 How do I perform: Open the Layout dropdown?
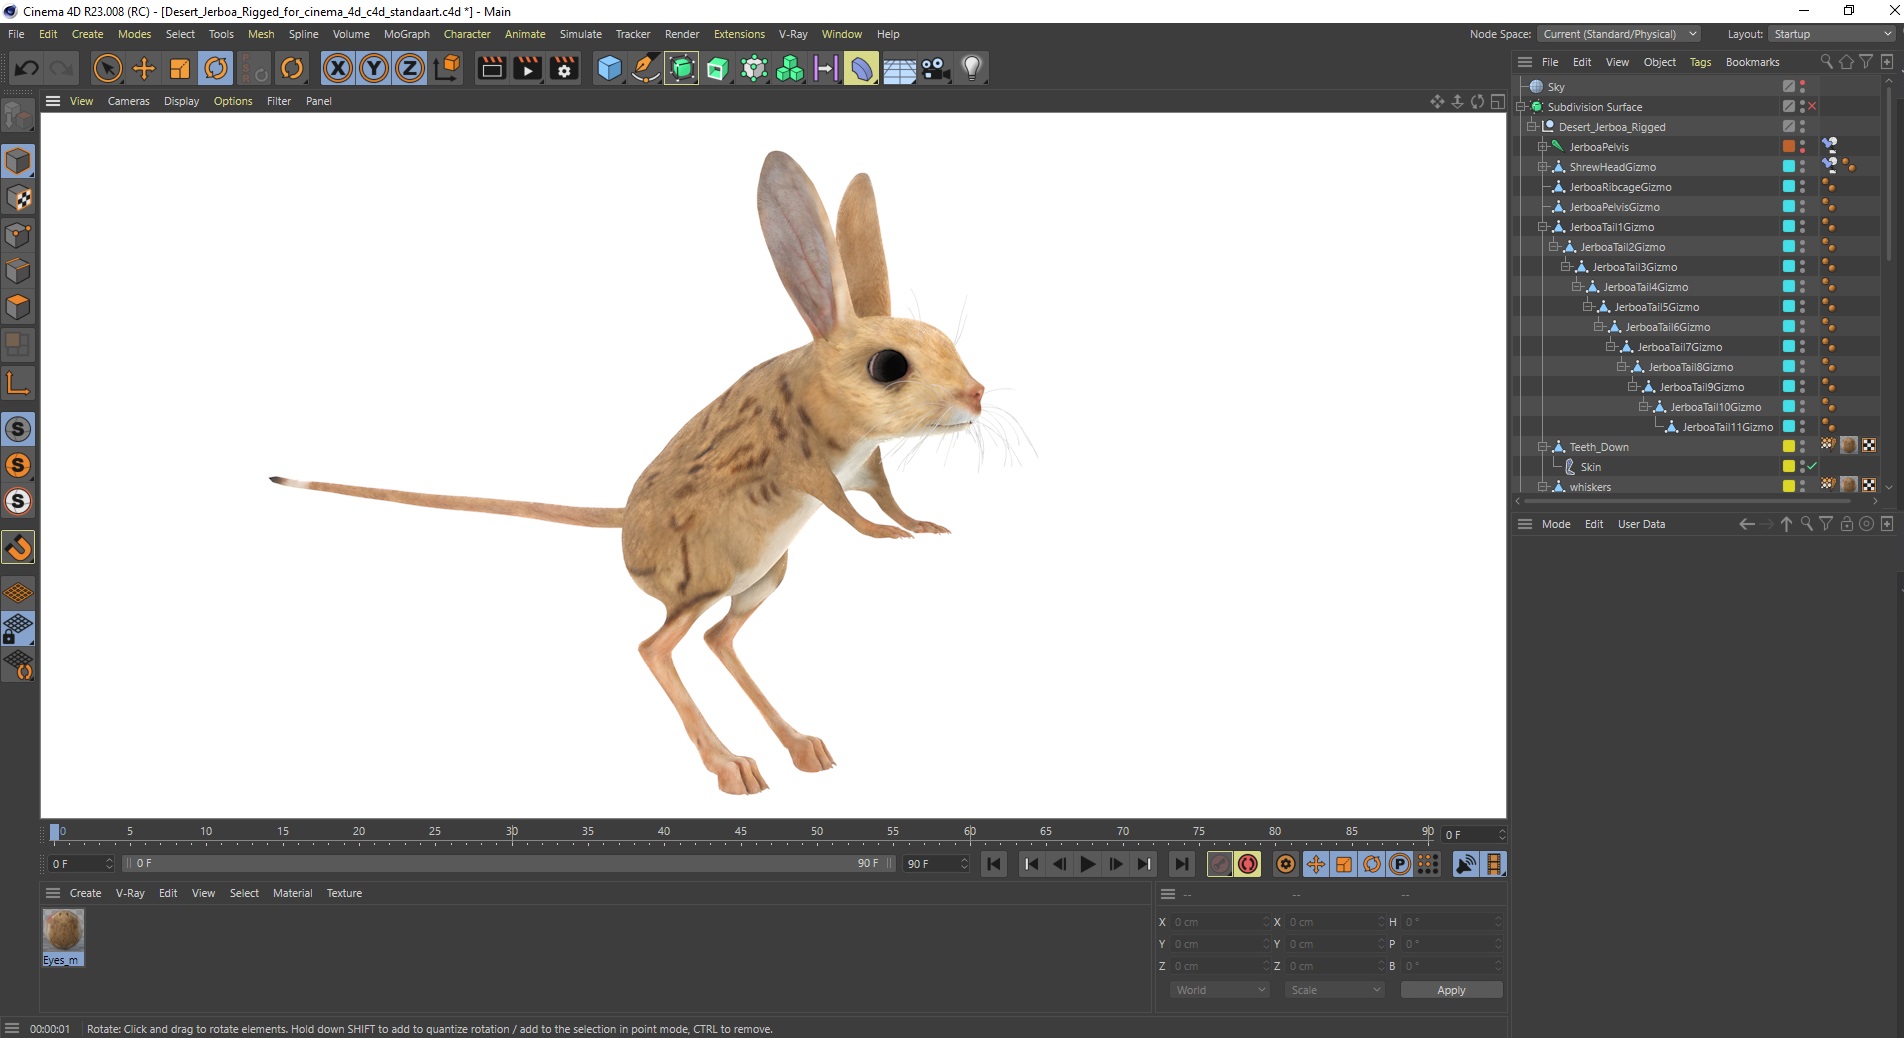pos(1833,34)
